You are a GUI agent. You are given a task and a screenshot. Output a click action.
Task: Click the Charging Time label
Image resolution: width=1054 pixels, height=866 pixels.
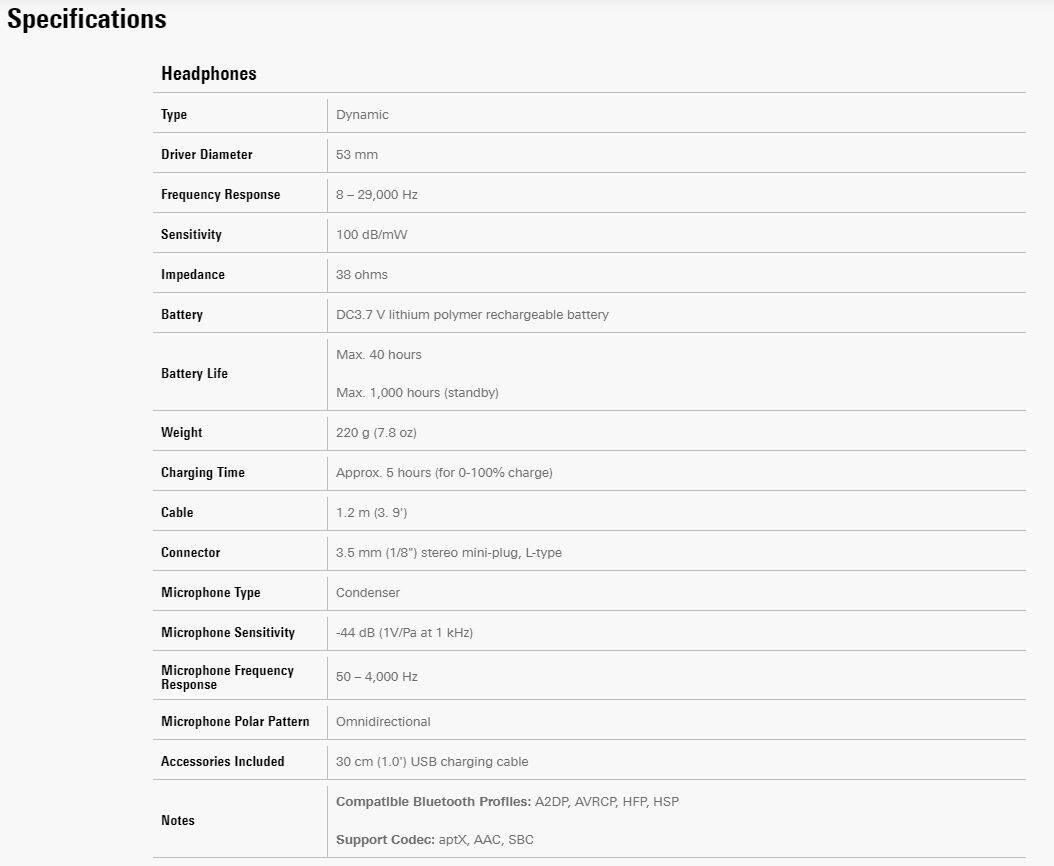(x=203, y=473)
